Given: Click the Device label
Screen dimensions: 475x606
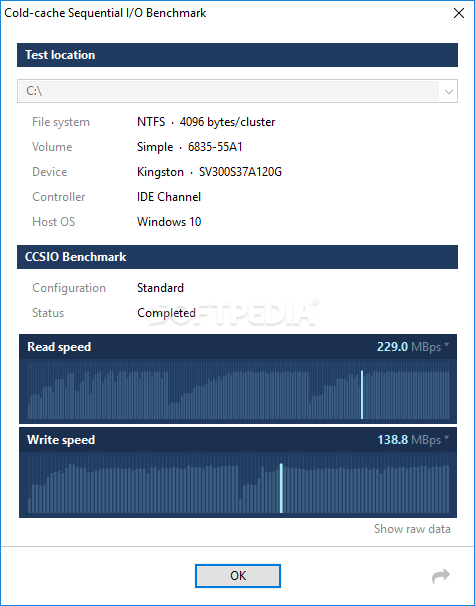Looking at the screenshot, I should point(49,172).
